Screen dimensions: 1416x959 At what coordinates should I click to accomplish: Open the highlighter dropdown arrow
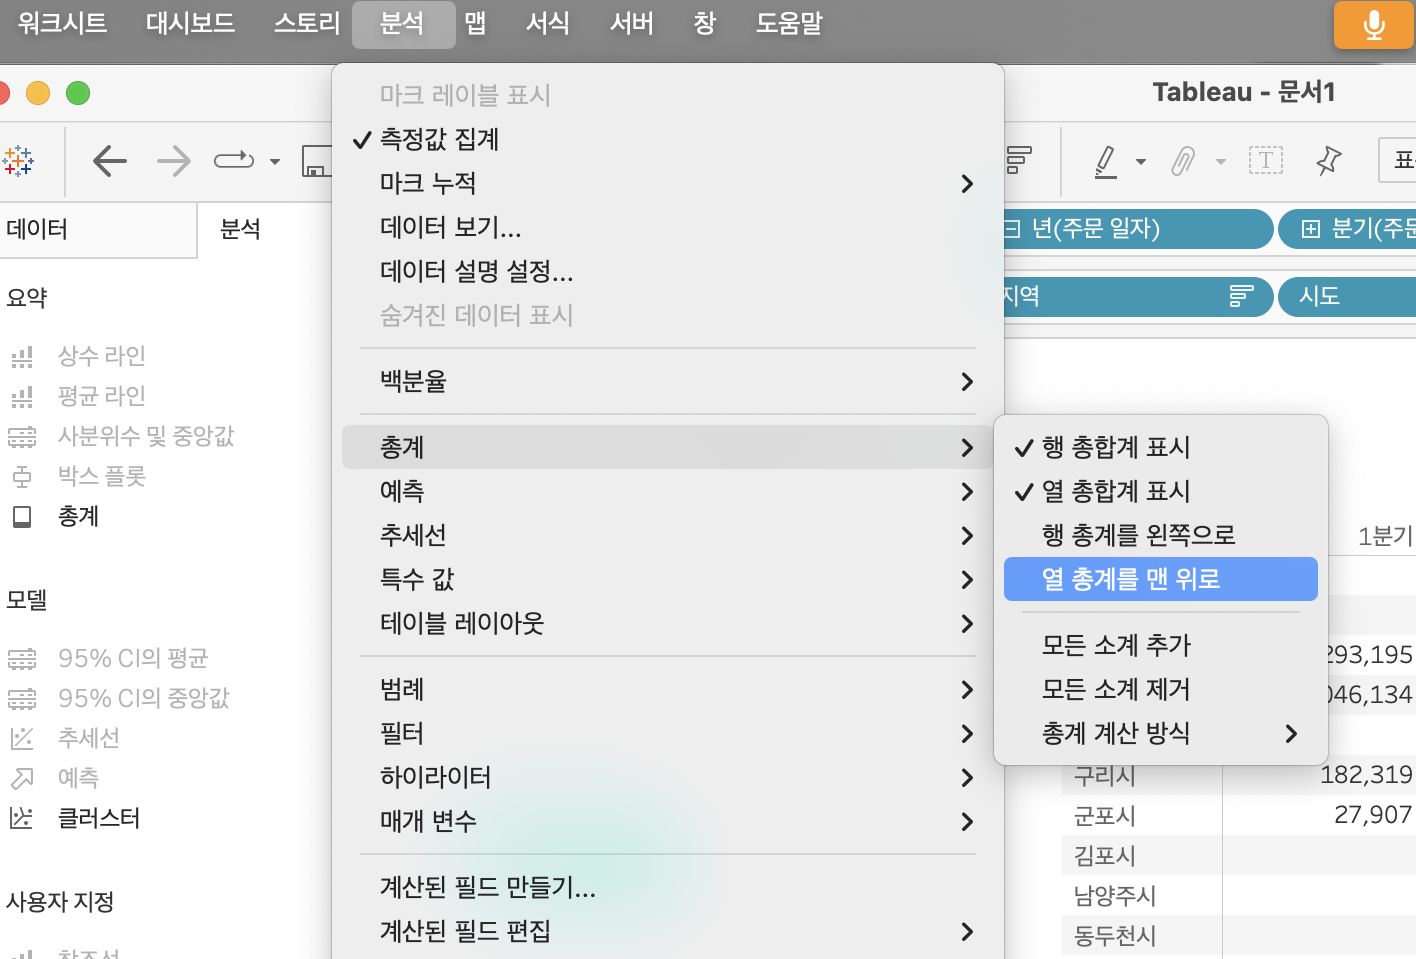[x=1141, y=161]
